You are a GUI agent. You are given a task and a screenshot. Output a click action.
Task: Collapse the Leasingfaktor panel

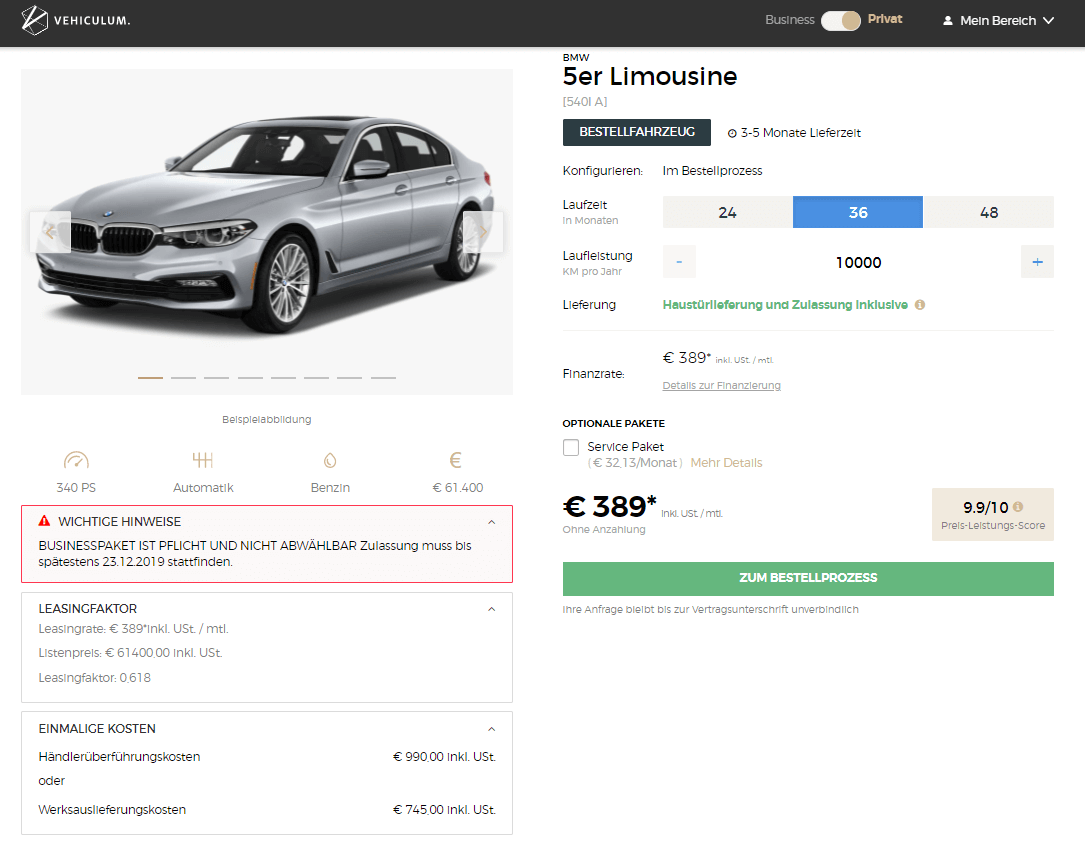(x=491, y=610)
